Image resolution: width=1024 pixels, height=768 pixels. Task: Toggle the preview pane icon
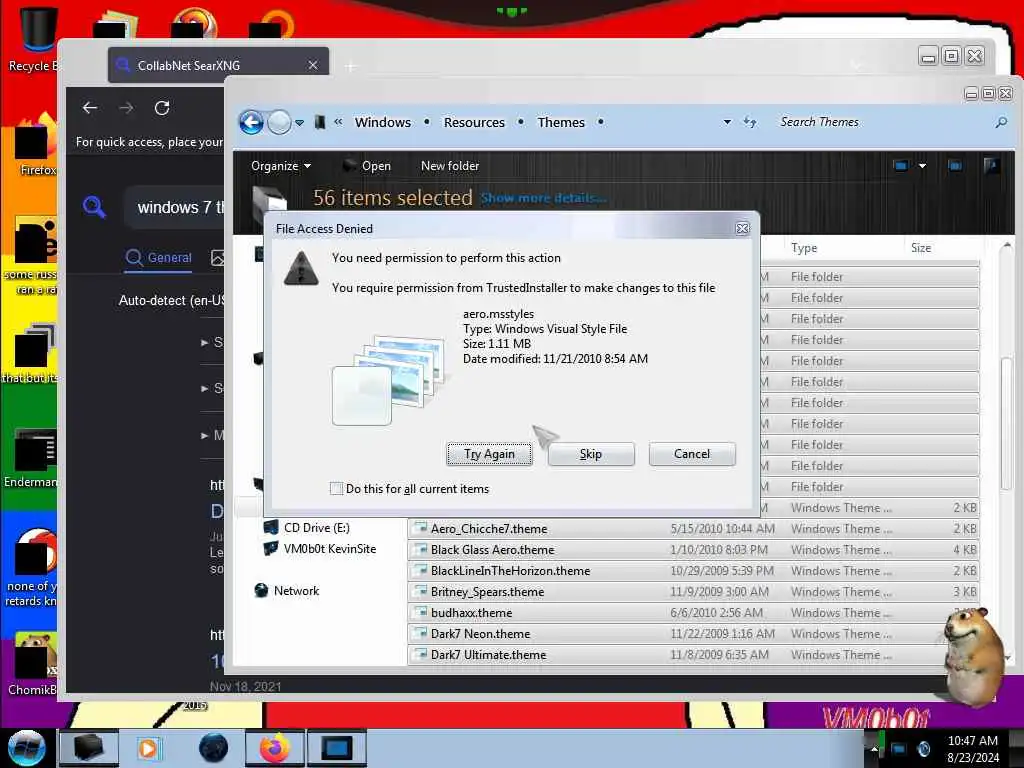955,166
